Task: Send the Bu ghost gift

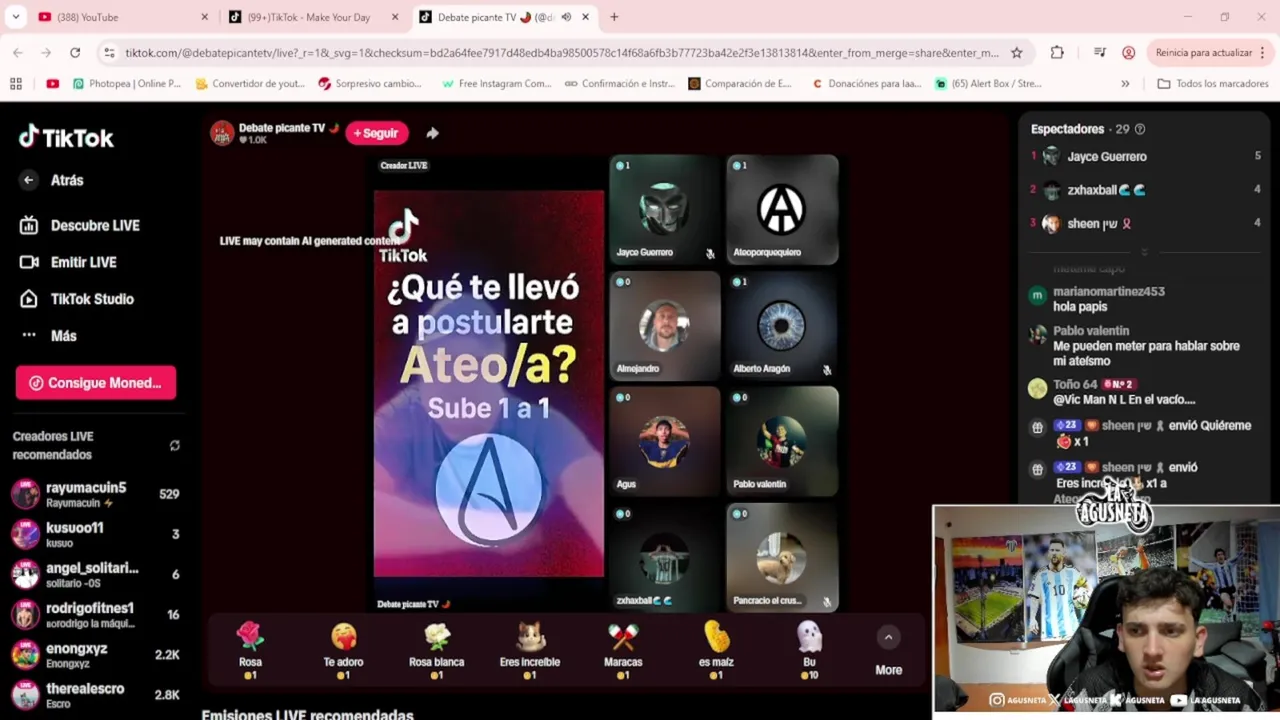Action: click(809, 651)
